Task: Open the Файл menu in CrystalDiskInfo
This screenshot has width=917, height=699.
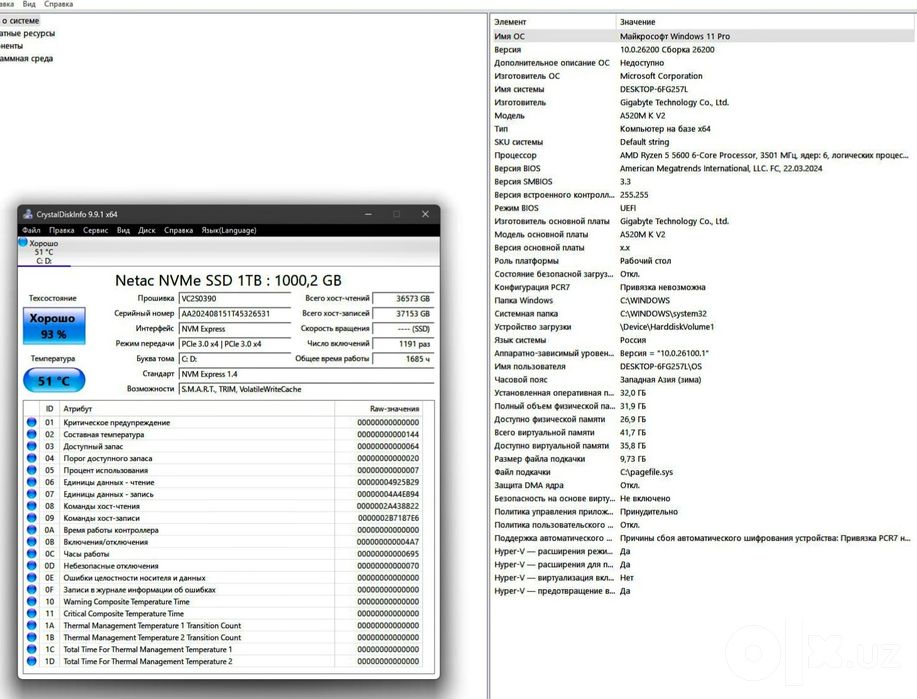Action: click(x=32, y=230)
